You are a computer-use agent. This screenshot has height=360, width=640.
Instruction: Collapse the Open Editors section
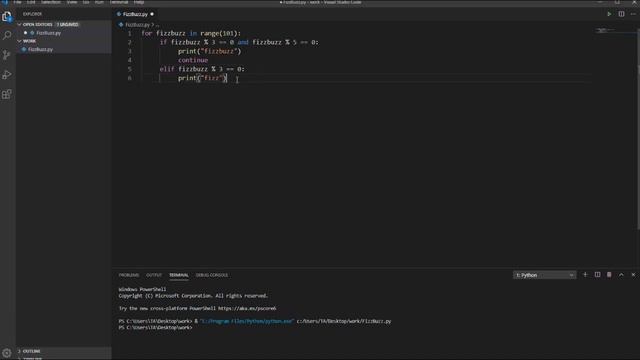[19, 24]
